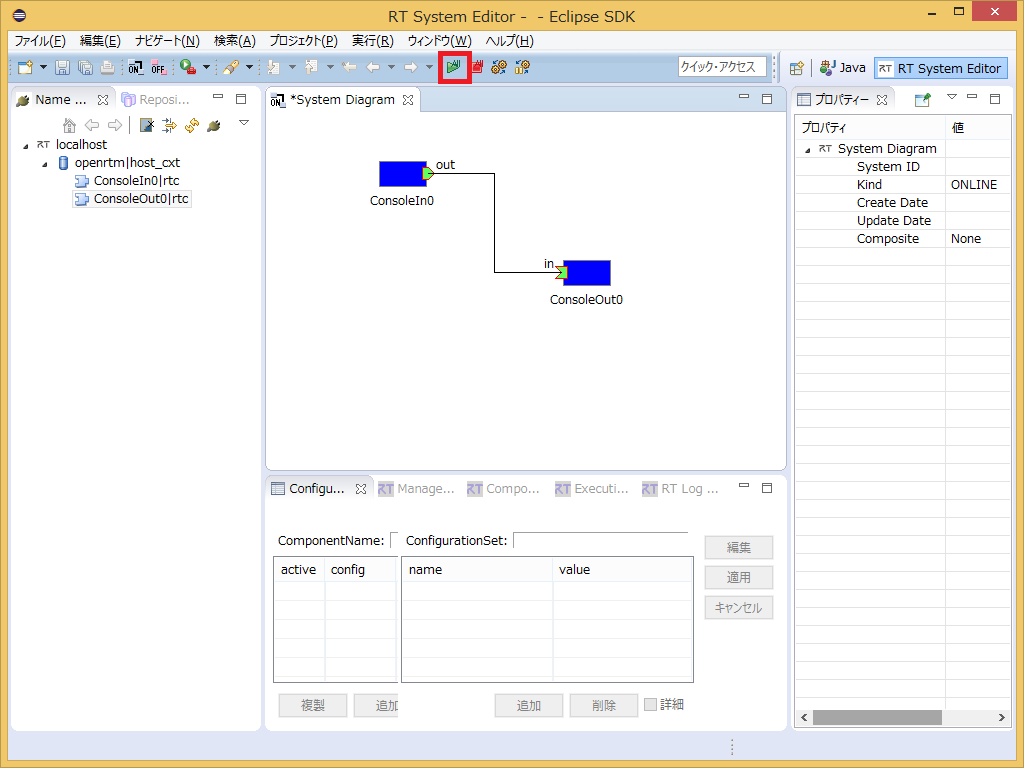
Task: Open dropdown arrow beside Run External Tools
Action: 206,67
